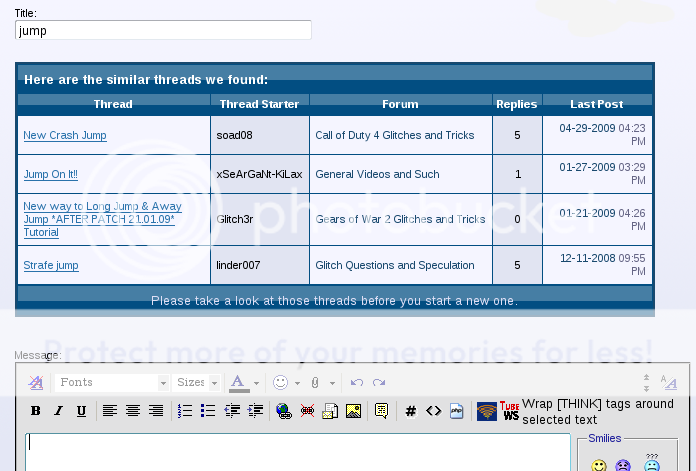This screenshot has width=696, height=471.
Task: Click the smiley face insert icon
Action: 281,382
